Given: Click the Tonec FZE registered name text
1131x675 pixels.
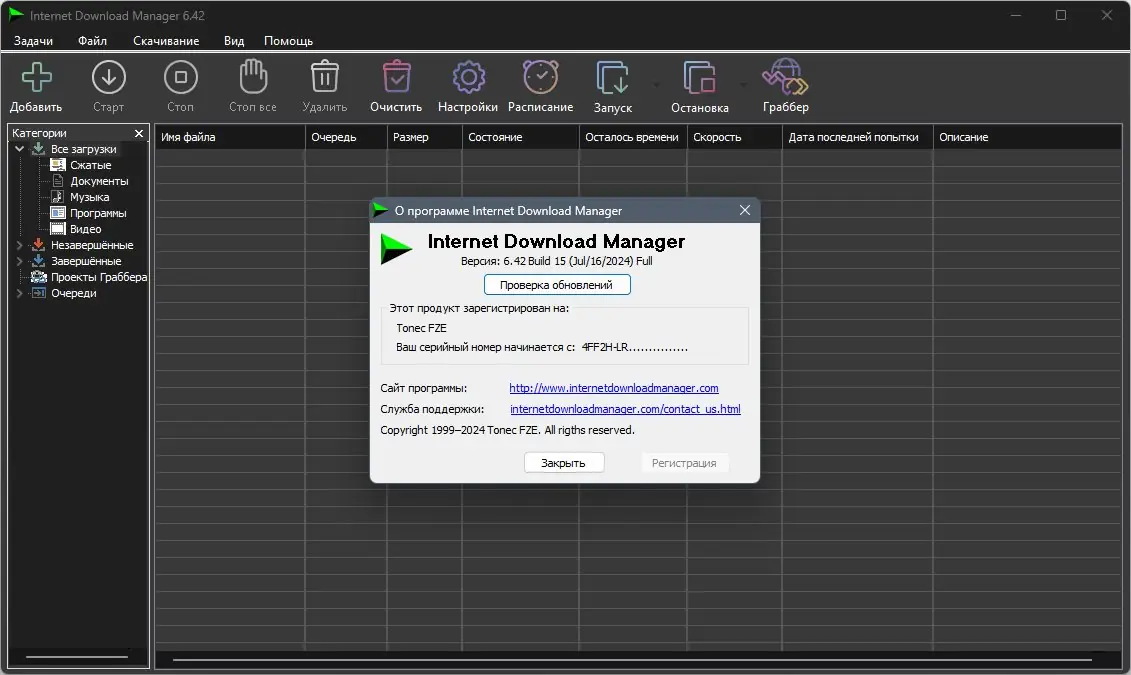Looking at the screenshot, I should (x=421, y=328).
